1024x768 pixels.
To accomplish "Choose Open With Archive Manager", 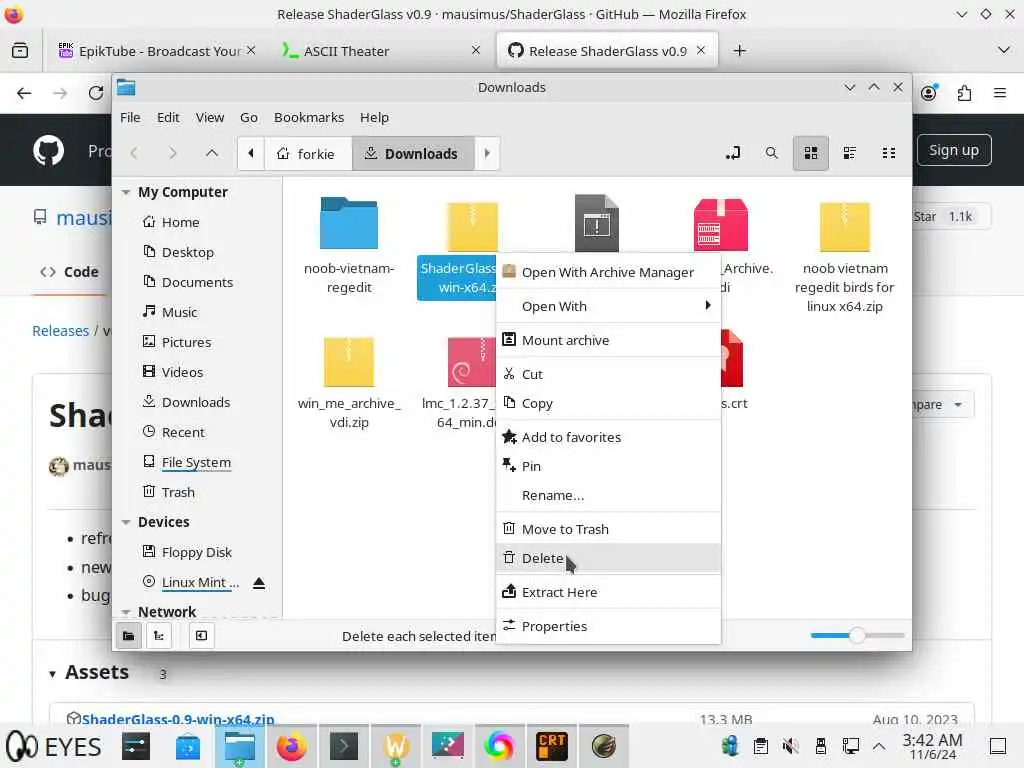I will (608, 272).
